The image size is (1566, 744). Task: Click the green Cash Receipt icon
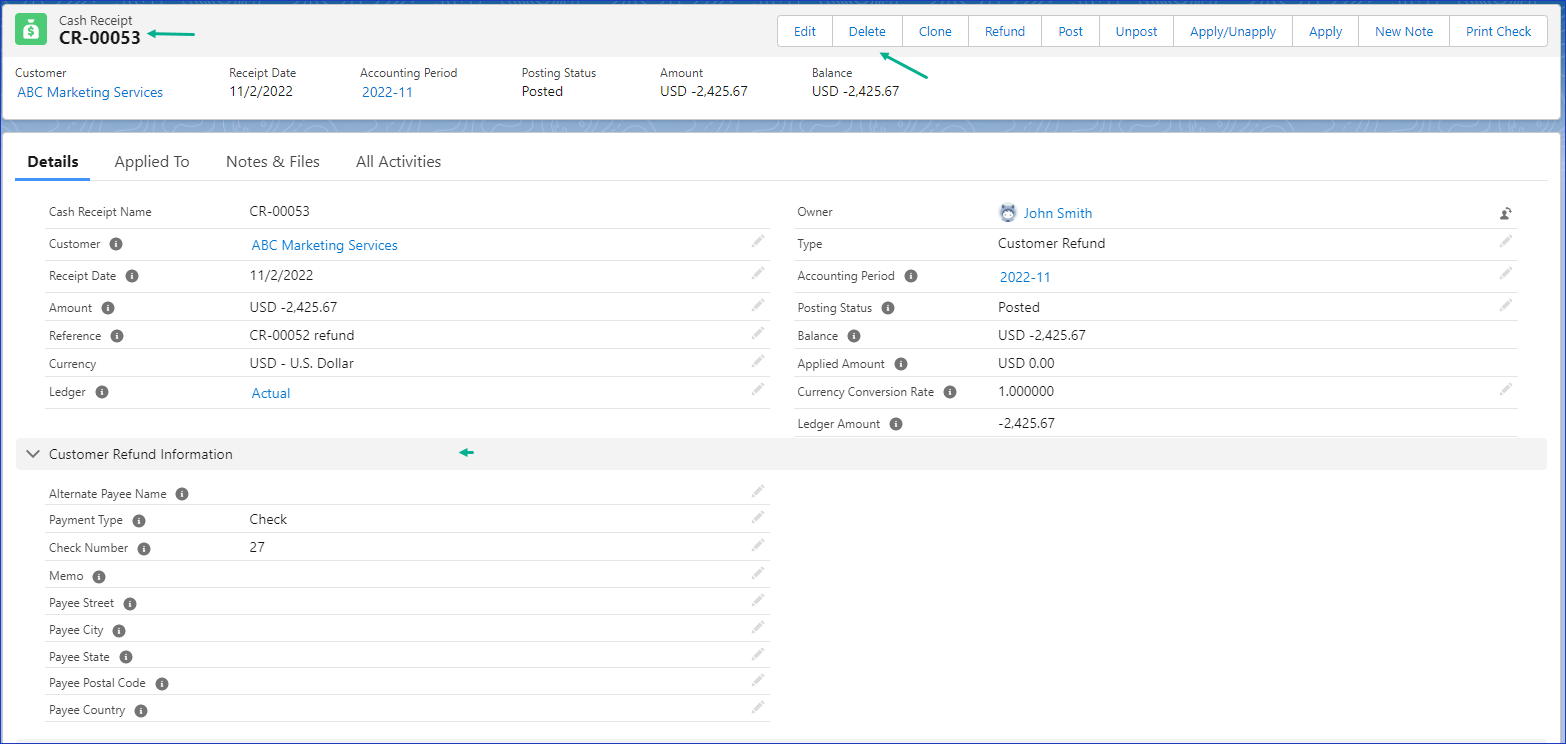click(31, 30)
